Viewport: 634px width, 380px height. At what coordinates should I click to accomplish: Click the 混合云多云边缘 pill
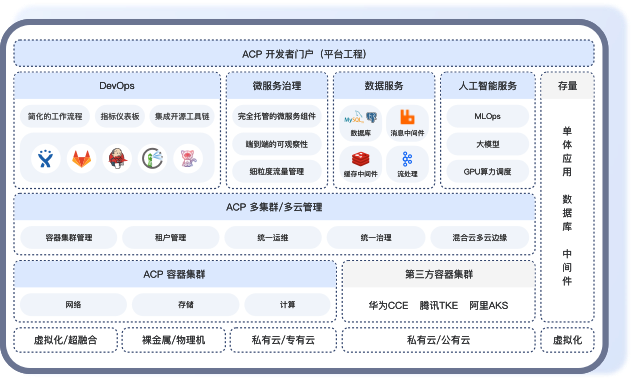480,238
